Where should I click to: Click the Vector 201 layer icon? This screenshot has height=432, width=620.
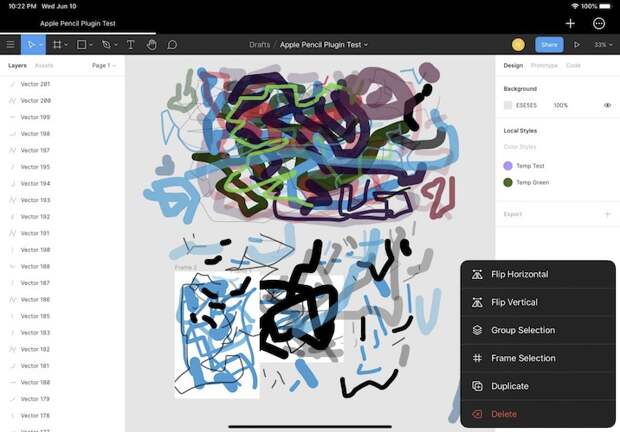(13, 84)
